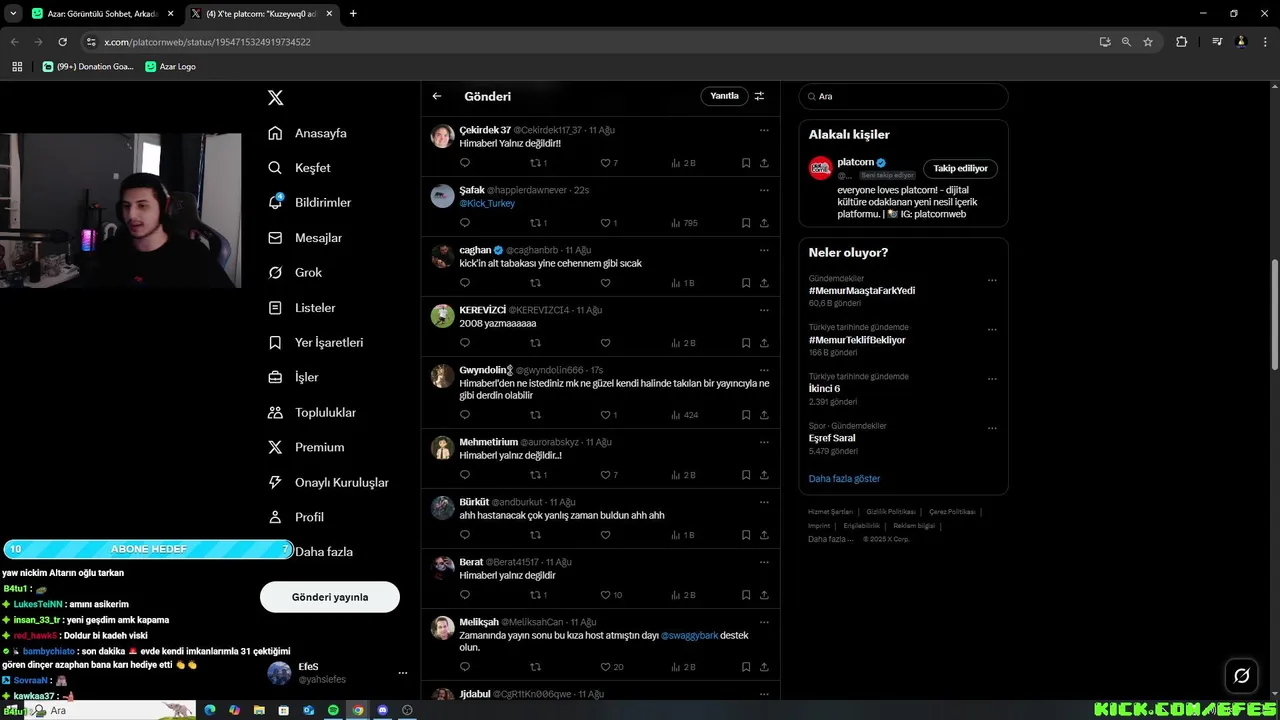Like Şafak's reply
The width and height of the screenshot is (1280, 720).
[x=605, y=223]
